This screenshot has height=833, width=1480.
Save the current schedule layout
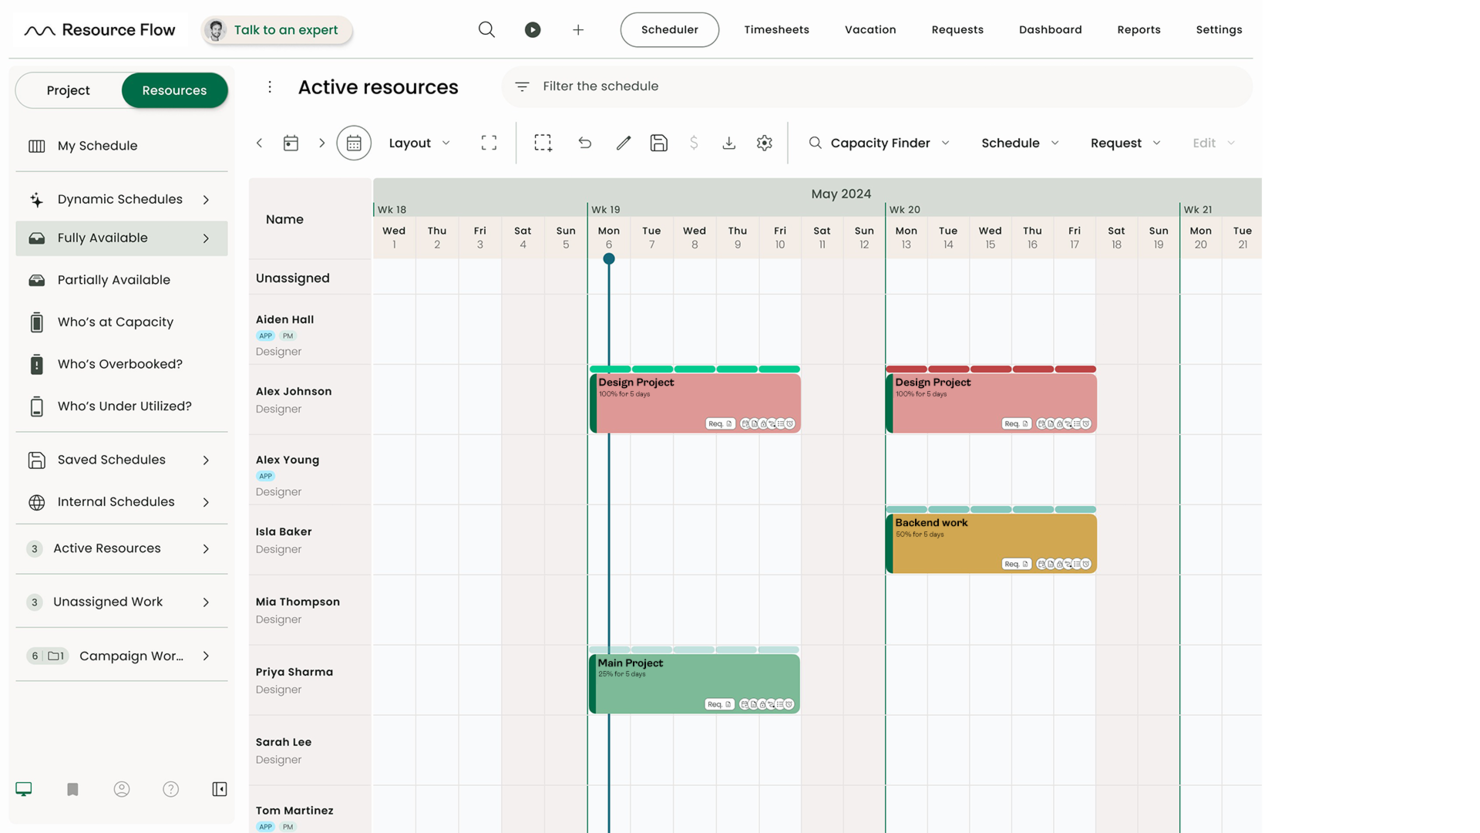(x=659, y=142)
